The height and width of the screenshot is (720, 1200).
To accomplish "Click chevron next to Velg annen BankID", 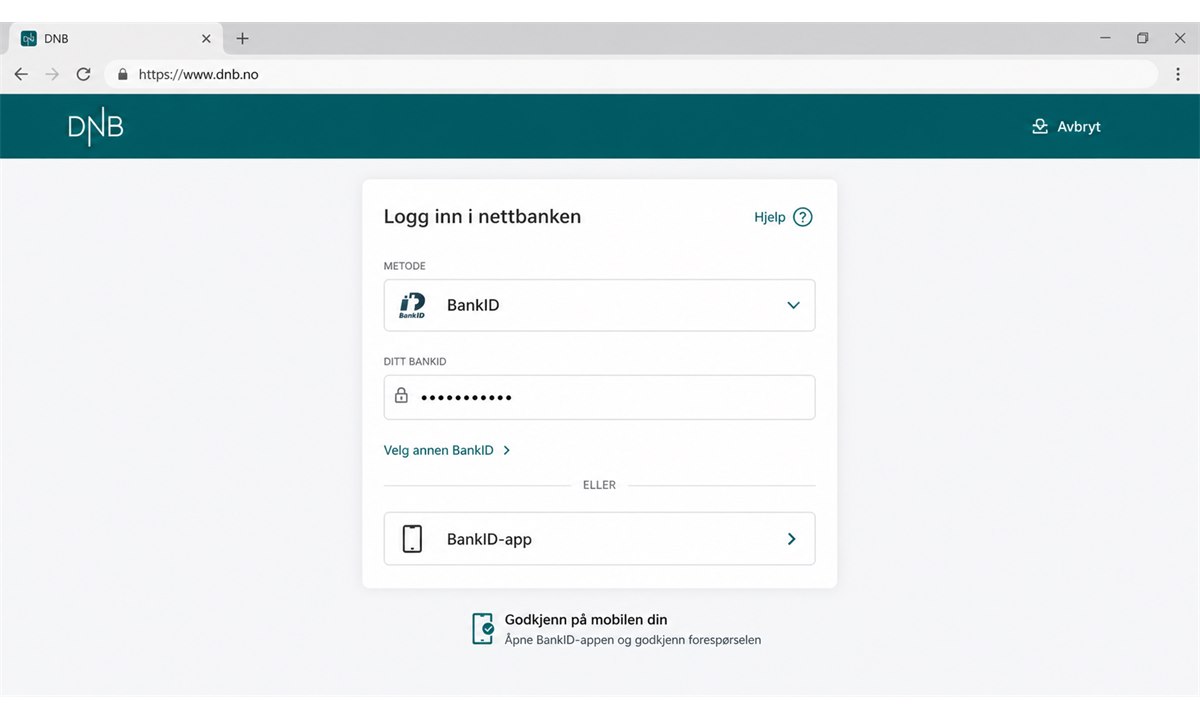I will [507, 450].
